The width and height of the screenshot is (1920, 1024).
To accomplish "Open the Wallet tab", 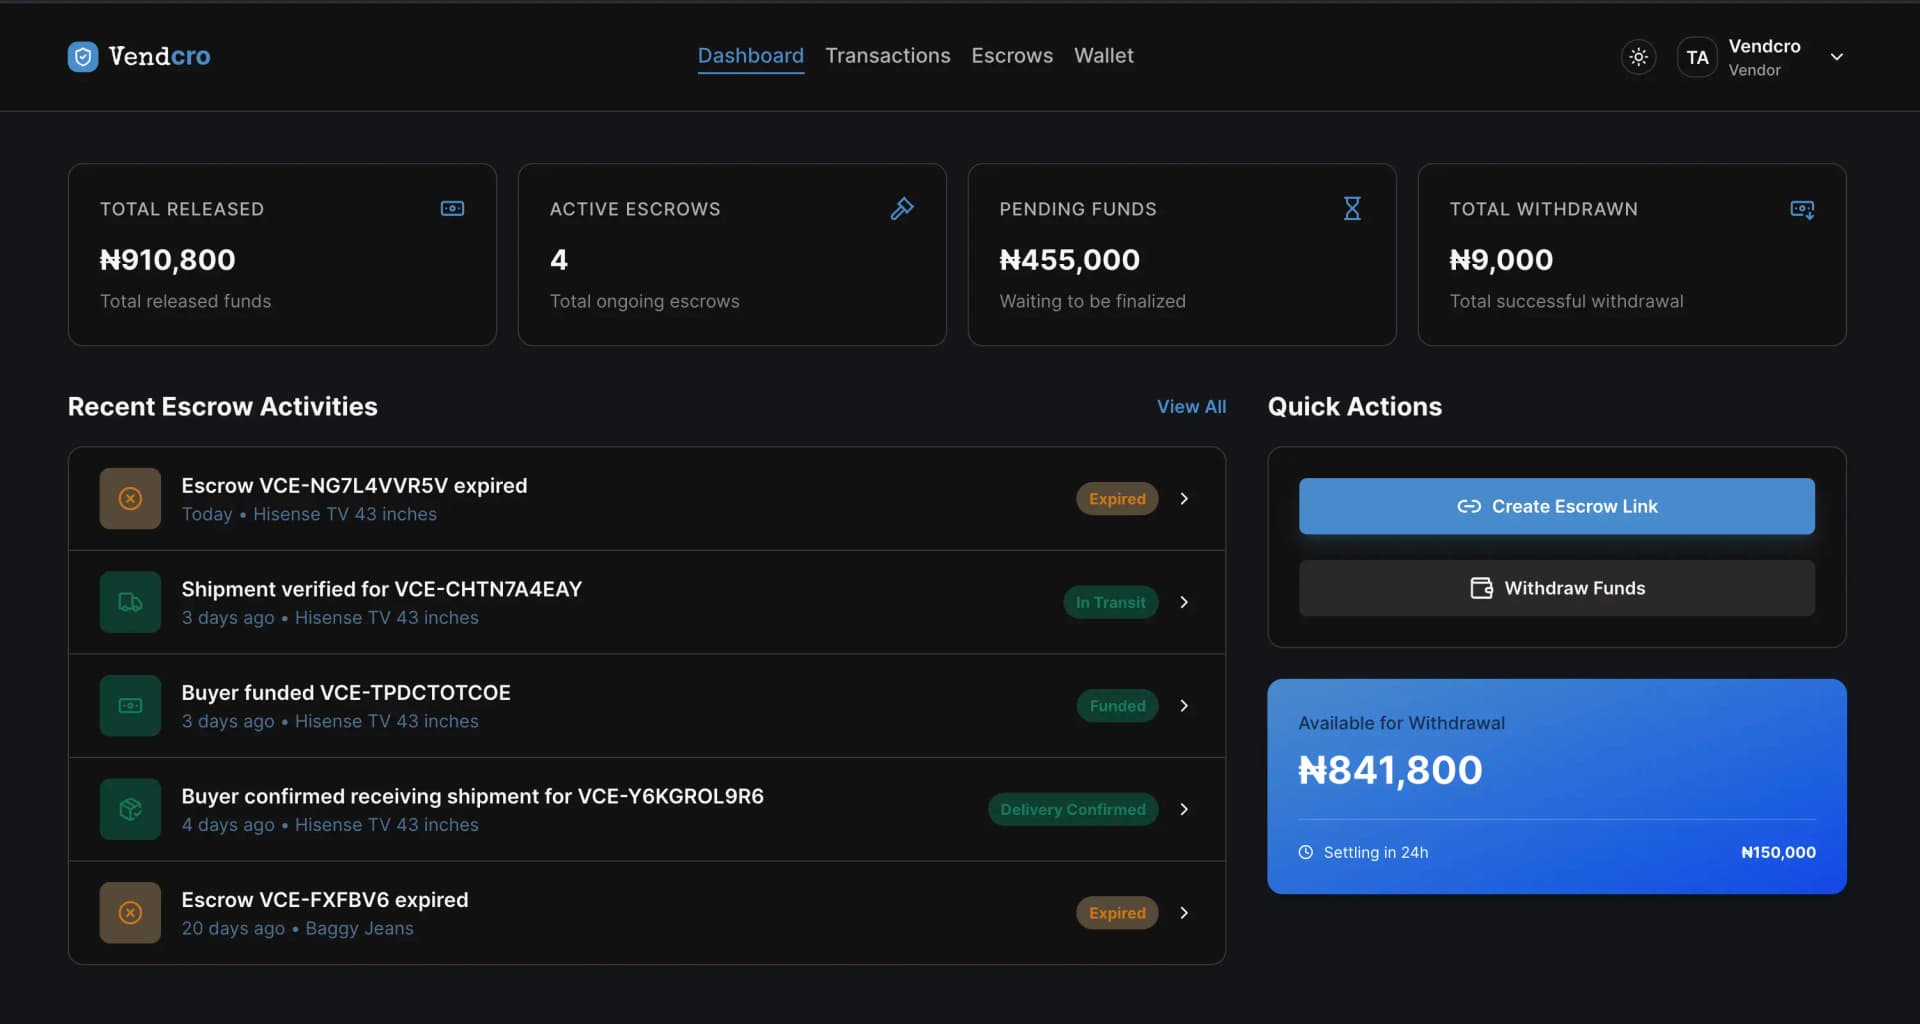I will (x=1103, y=56).
